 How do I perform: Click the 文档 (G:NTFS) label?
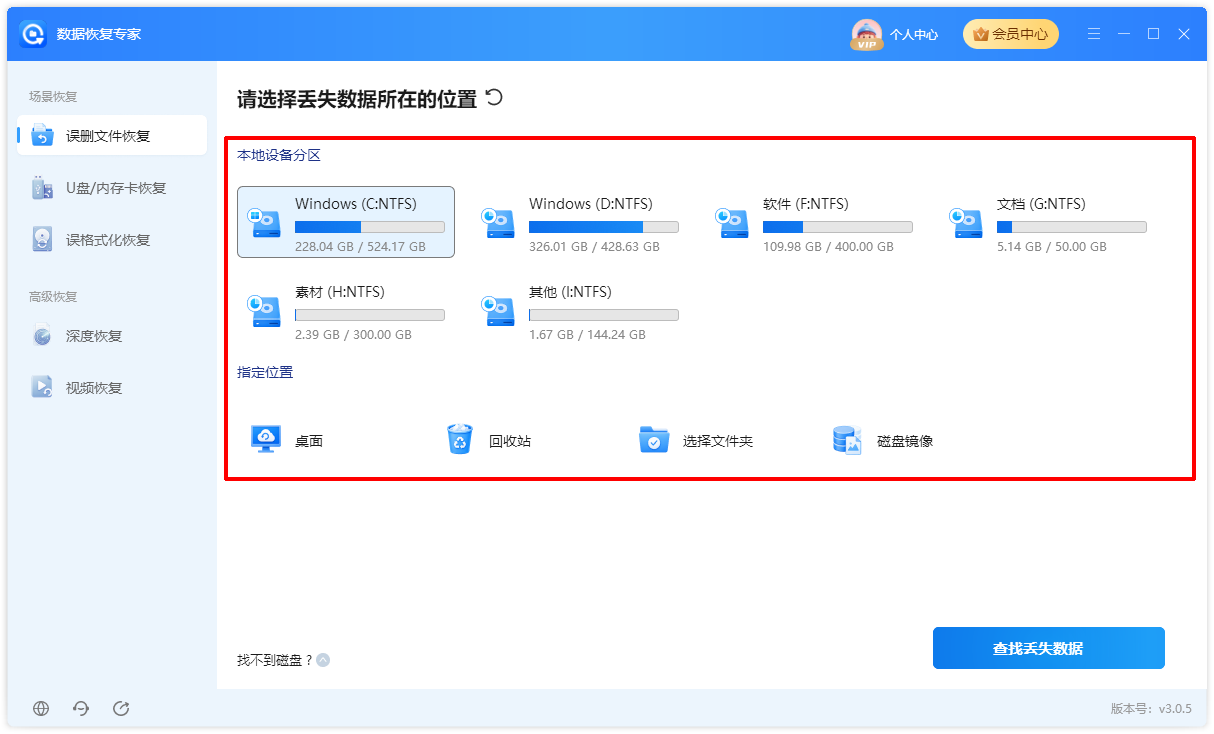point(1040,204)
